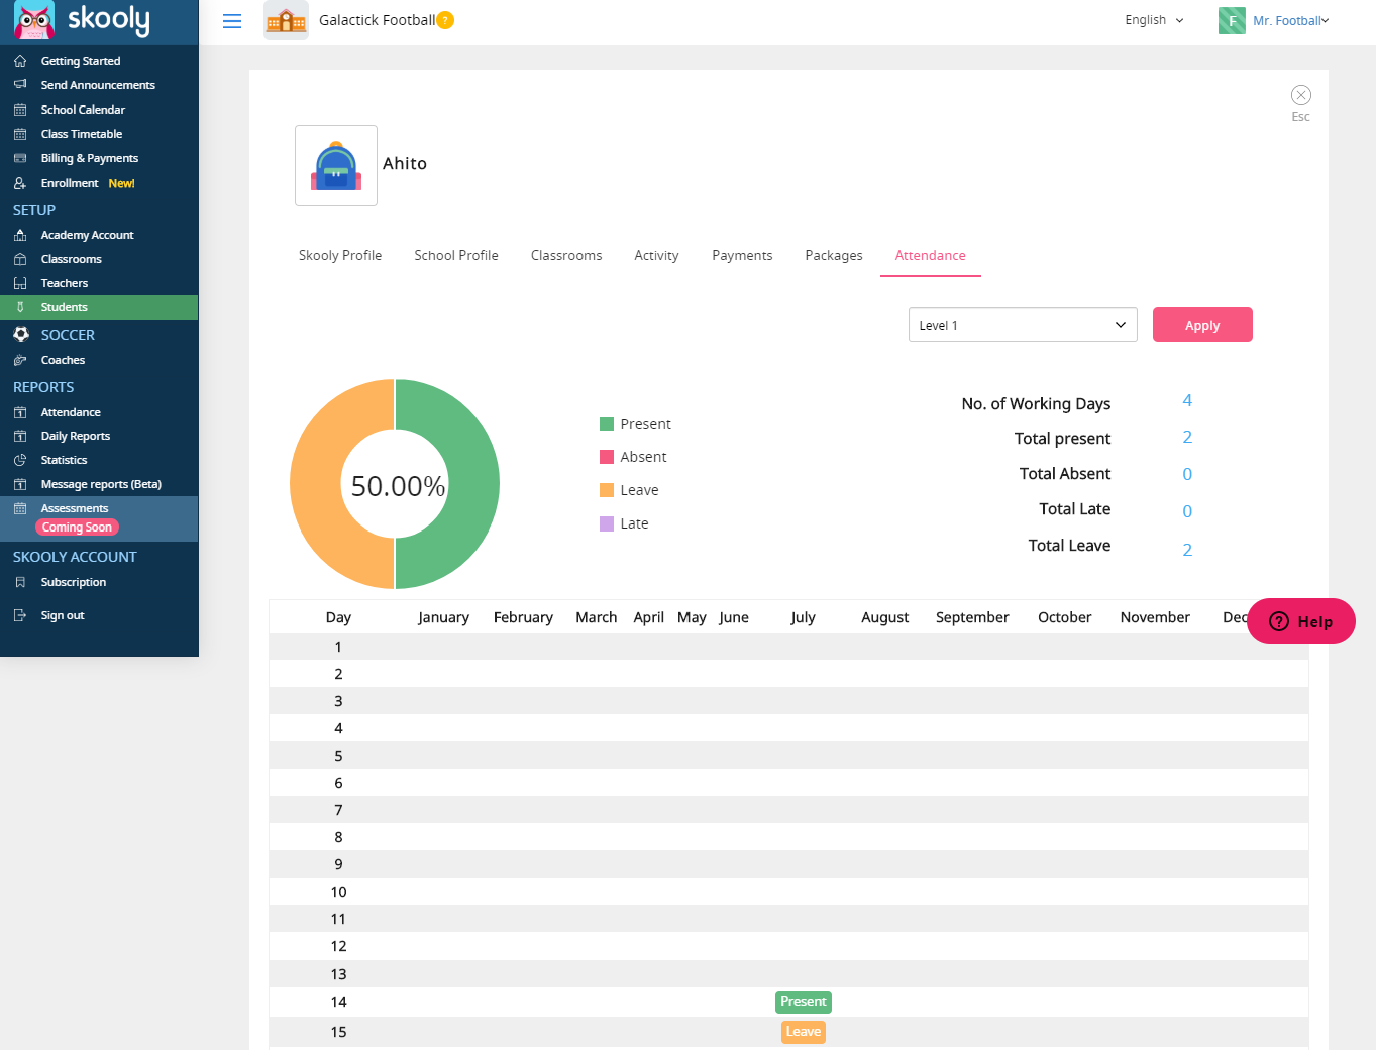Expand the Mr. Football user menu
Screen dimensions: 1376x1050
[1290, 20]
